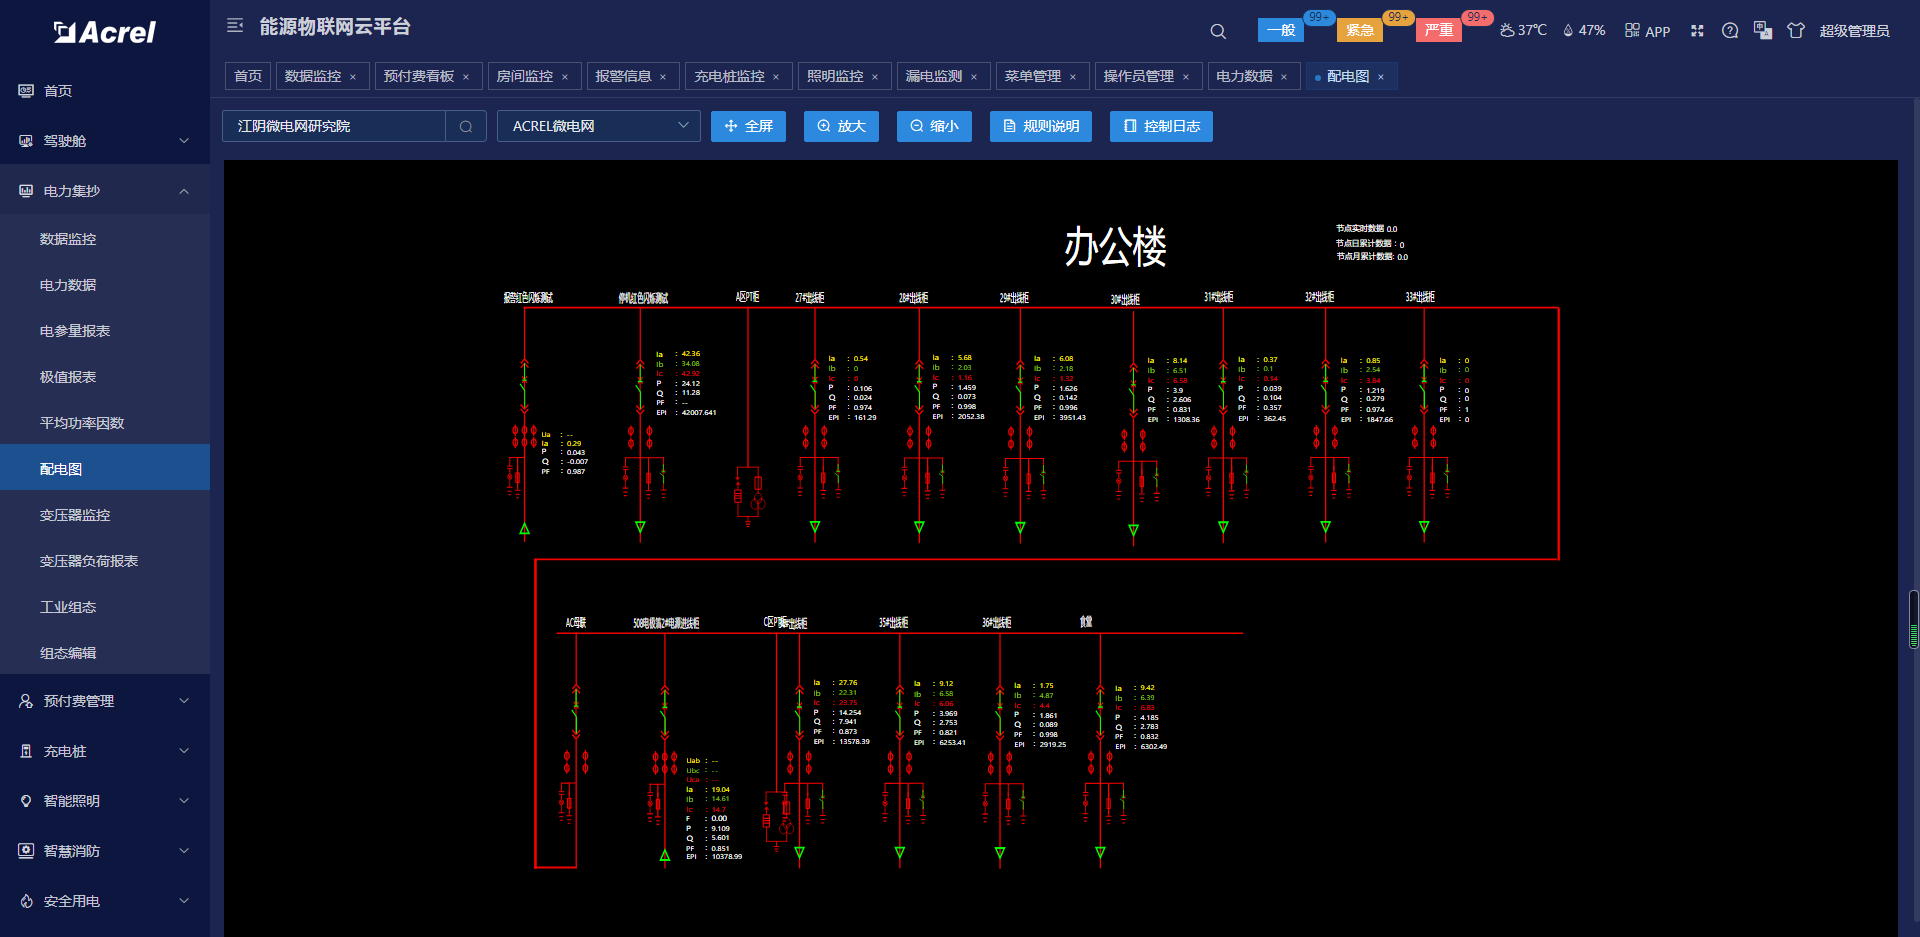This screenshot has height=937, width=1920.
Task: Collapse the 电力集抄 sidebar section
Action: coord(105,191)
